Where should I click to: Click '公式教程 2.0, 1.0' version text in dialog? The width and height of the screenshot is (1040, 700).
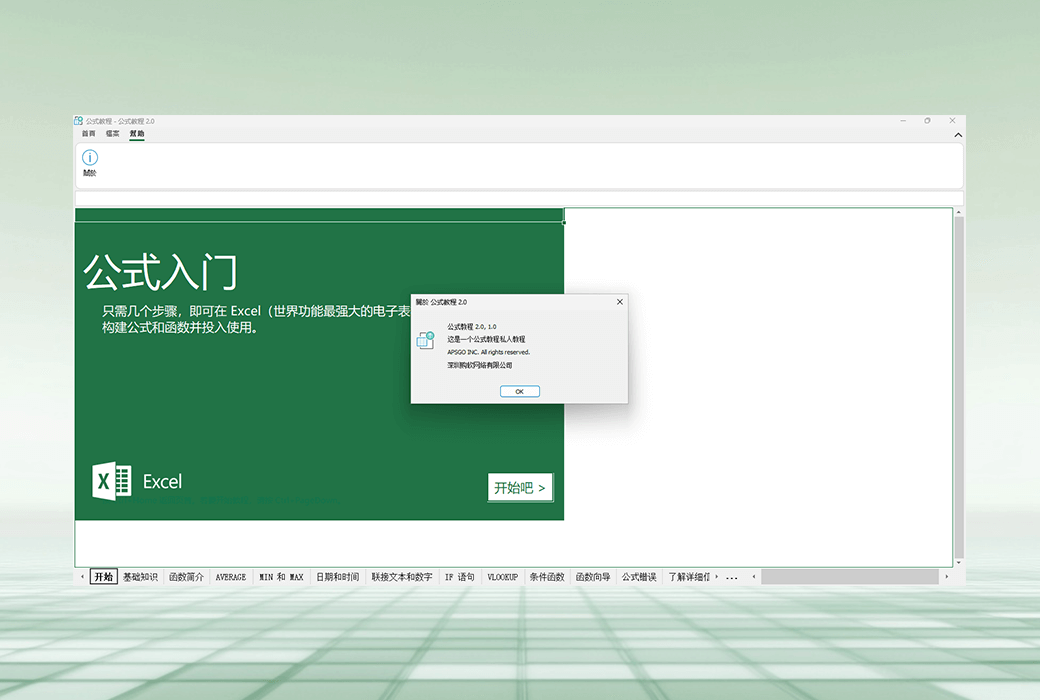click(x=472, y=326)
